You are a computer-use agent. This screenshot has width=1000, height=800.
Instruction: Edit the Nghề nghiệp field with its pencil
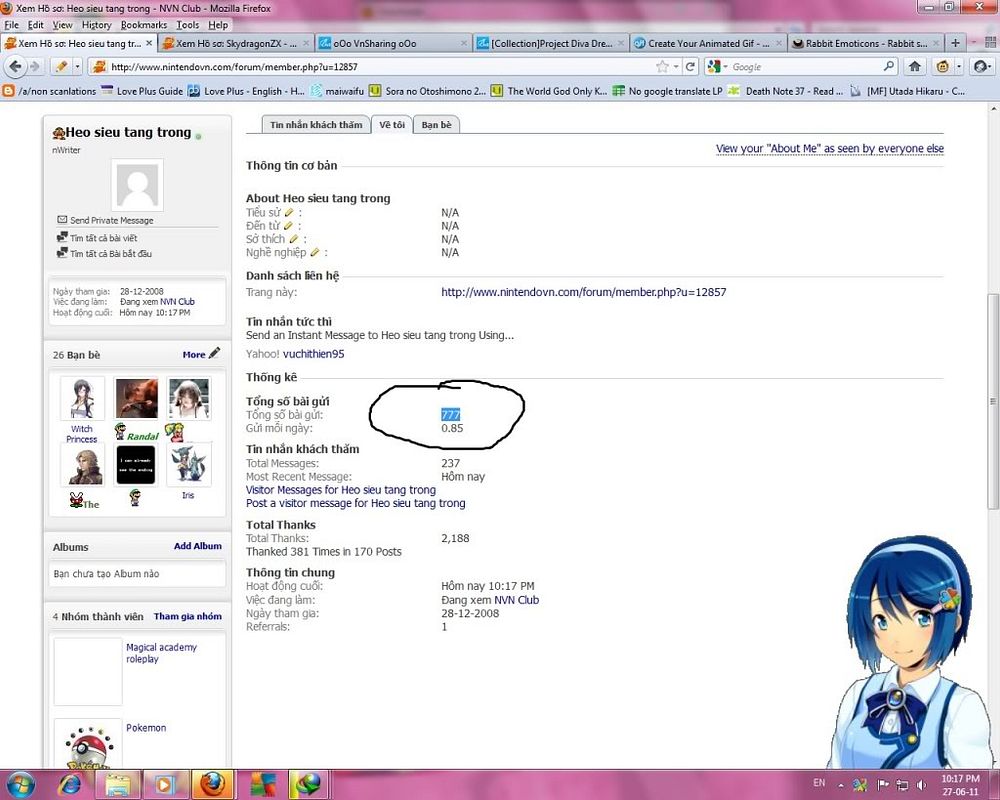[314, 253]
